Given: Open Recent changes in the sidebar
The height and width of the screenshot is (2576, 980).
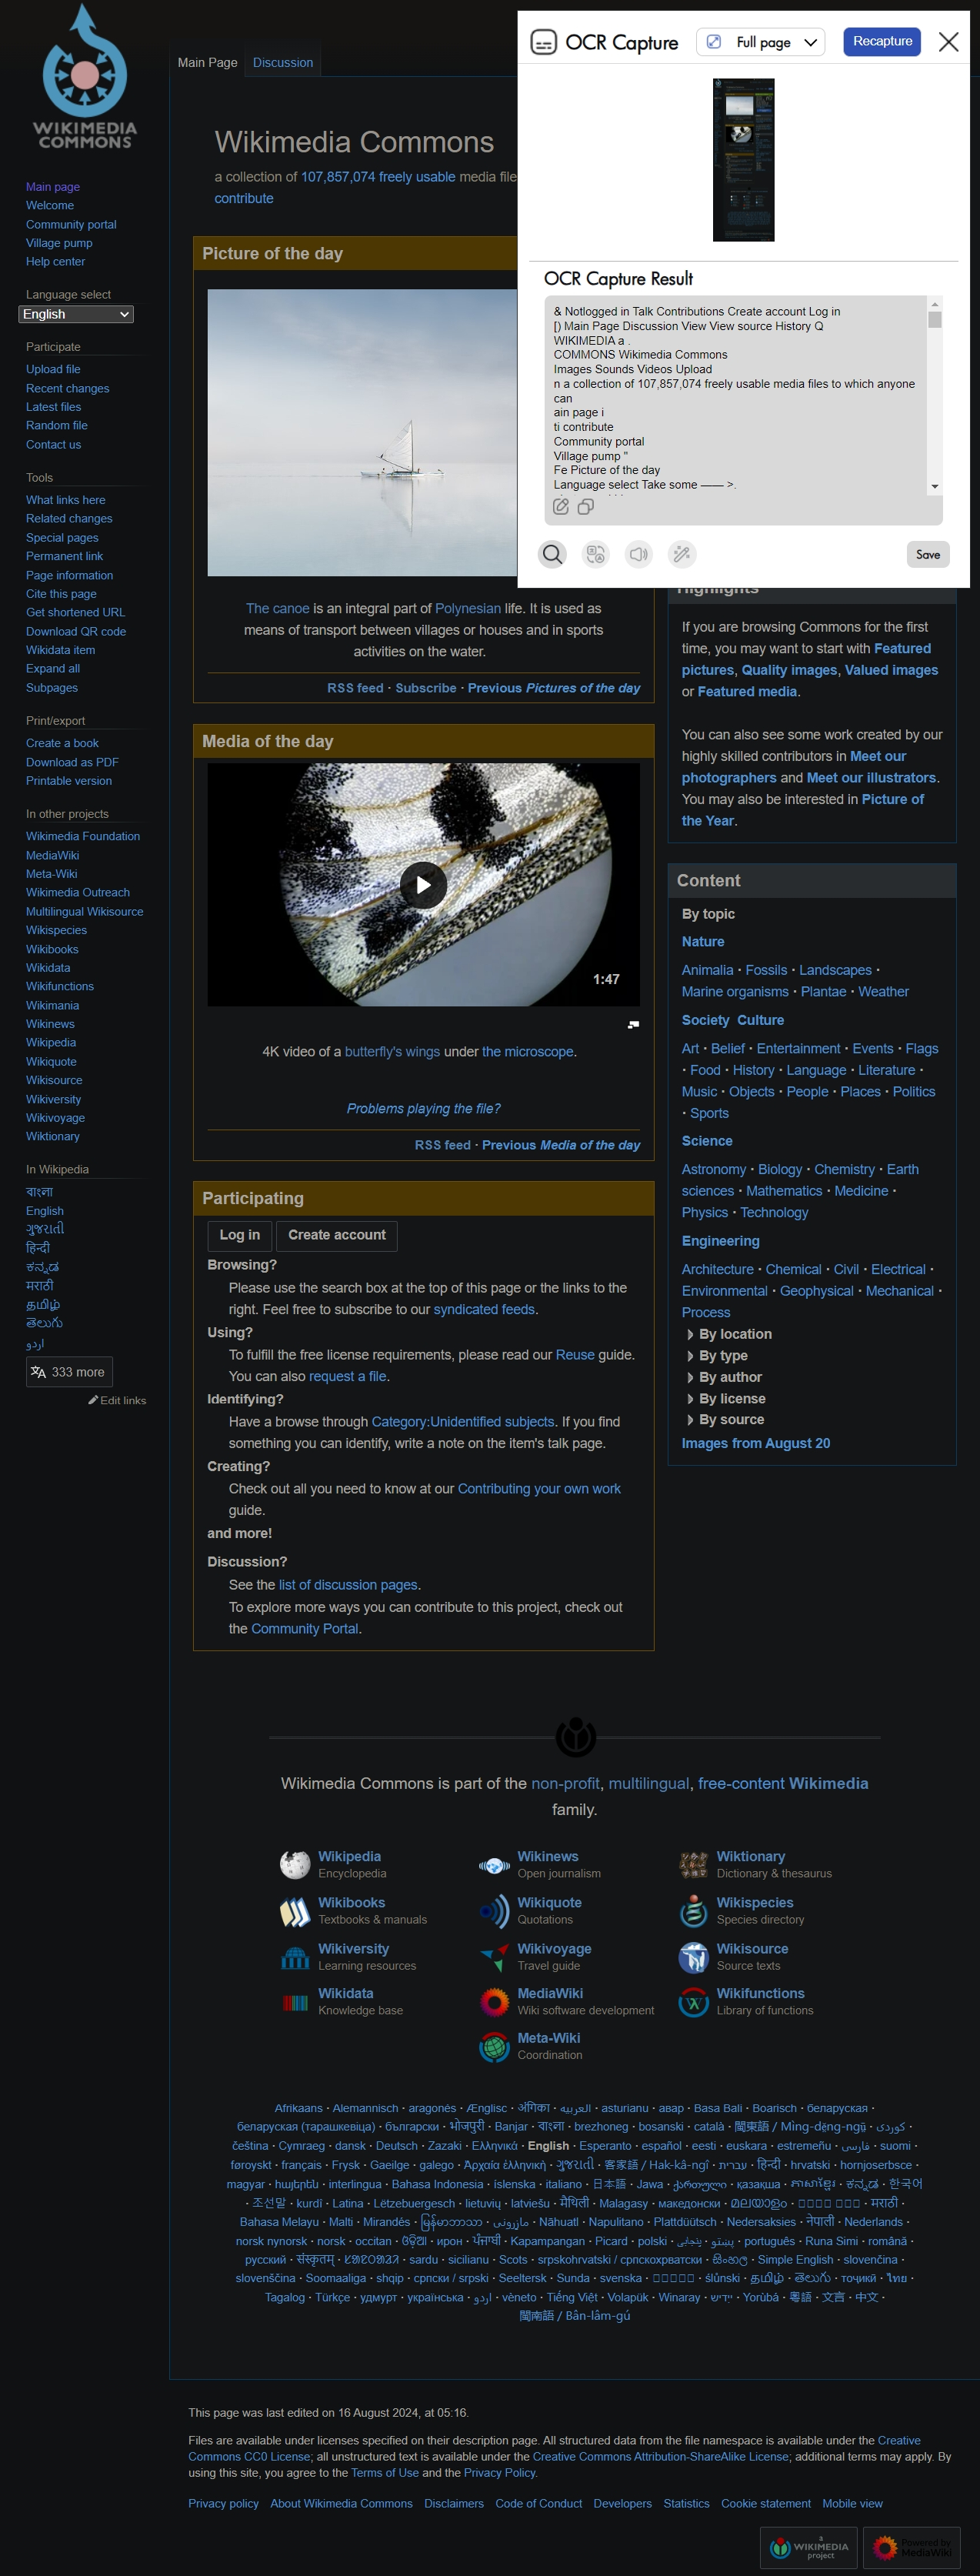Looking at the screenshot, I should click(x=68, y=388).
